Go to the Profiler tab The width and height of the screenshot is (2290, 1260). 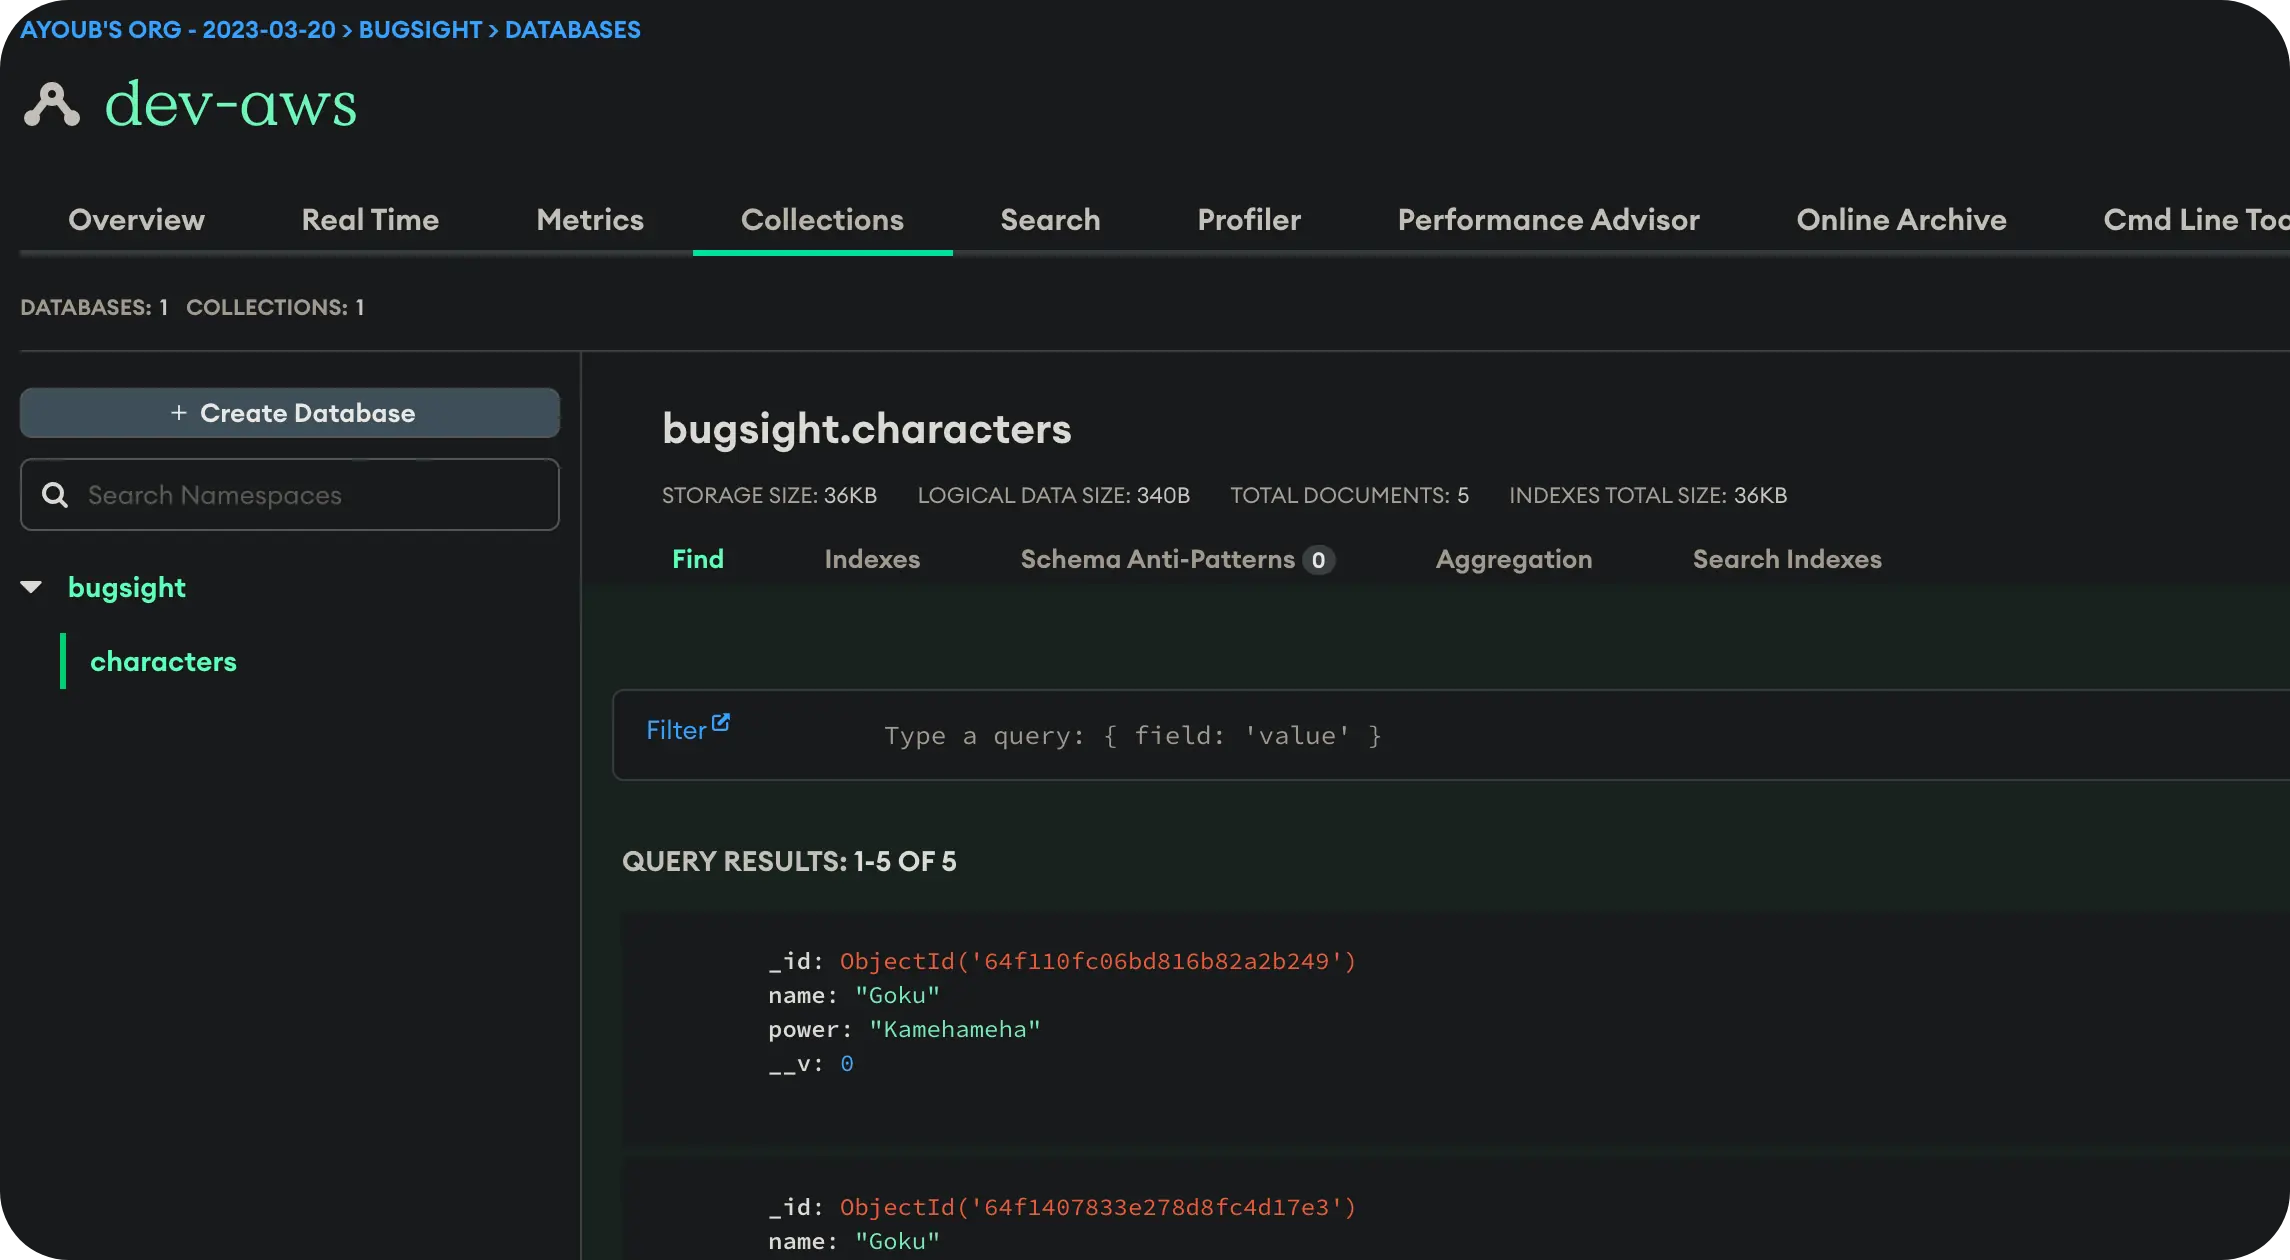(x=1249, y=220)
